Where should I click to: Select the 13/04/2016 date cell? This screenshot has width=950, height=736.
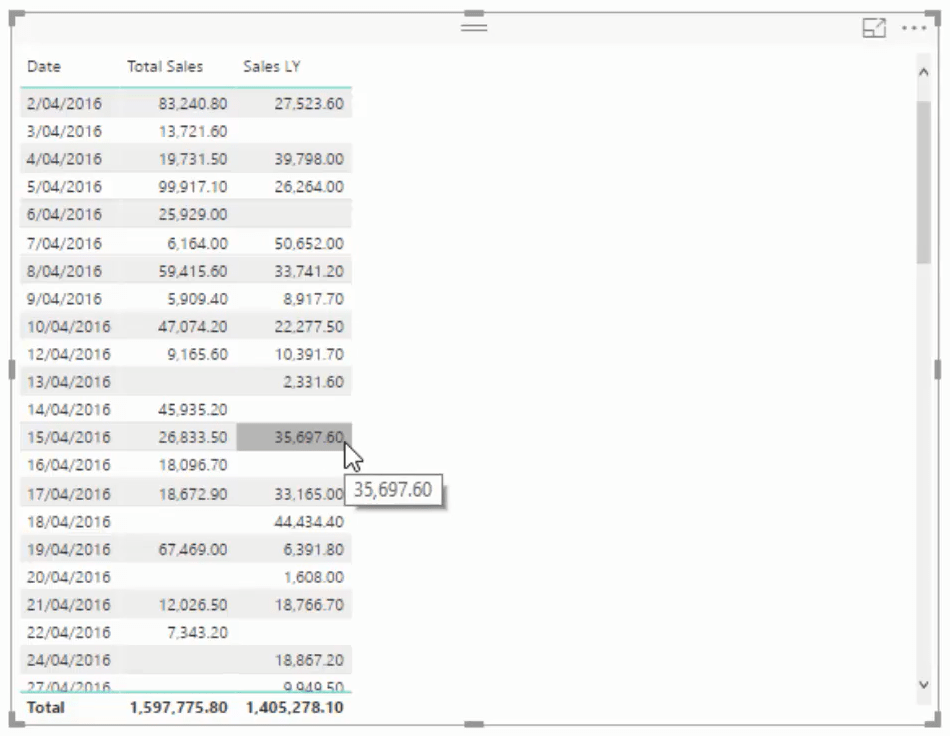tap(68, 382)
